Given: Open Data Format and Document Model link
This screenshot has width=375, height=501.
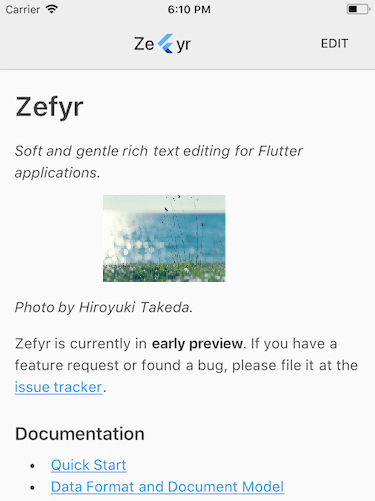Looking at the screenshot, I should 167,487.
